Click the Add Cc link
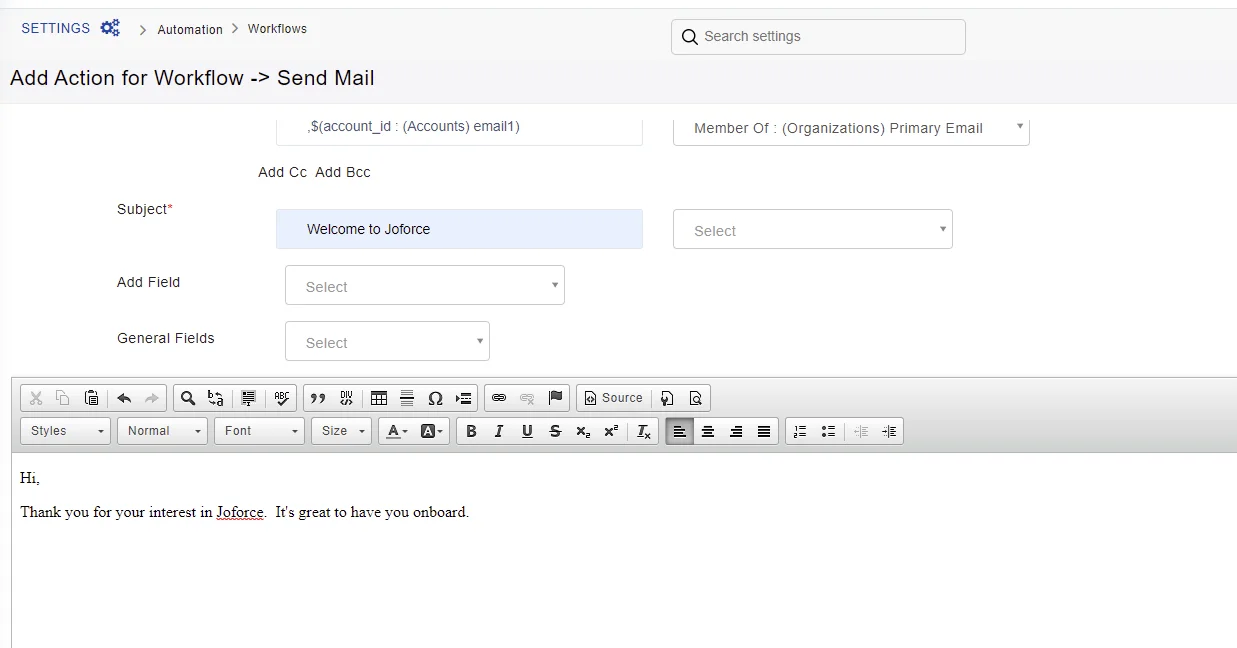This screenshot has height=648, width=1237. point(282,172)
